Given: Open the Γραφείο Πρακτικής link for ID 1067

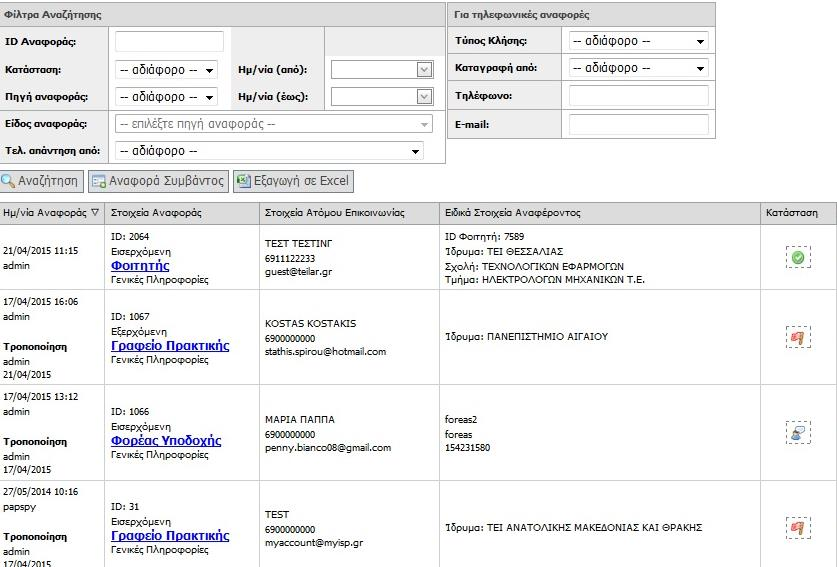Looking at the screenshot, I should pos(170,345).
